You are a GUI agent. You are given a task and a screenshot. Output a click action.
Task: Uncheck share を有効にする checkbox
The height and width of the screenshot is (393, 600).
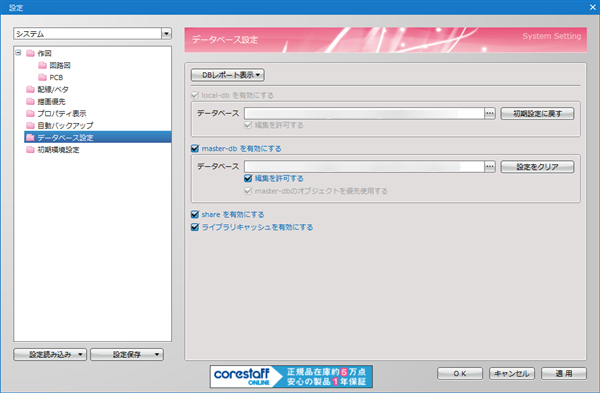click(195, 214)
